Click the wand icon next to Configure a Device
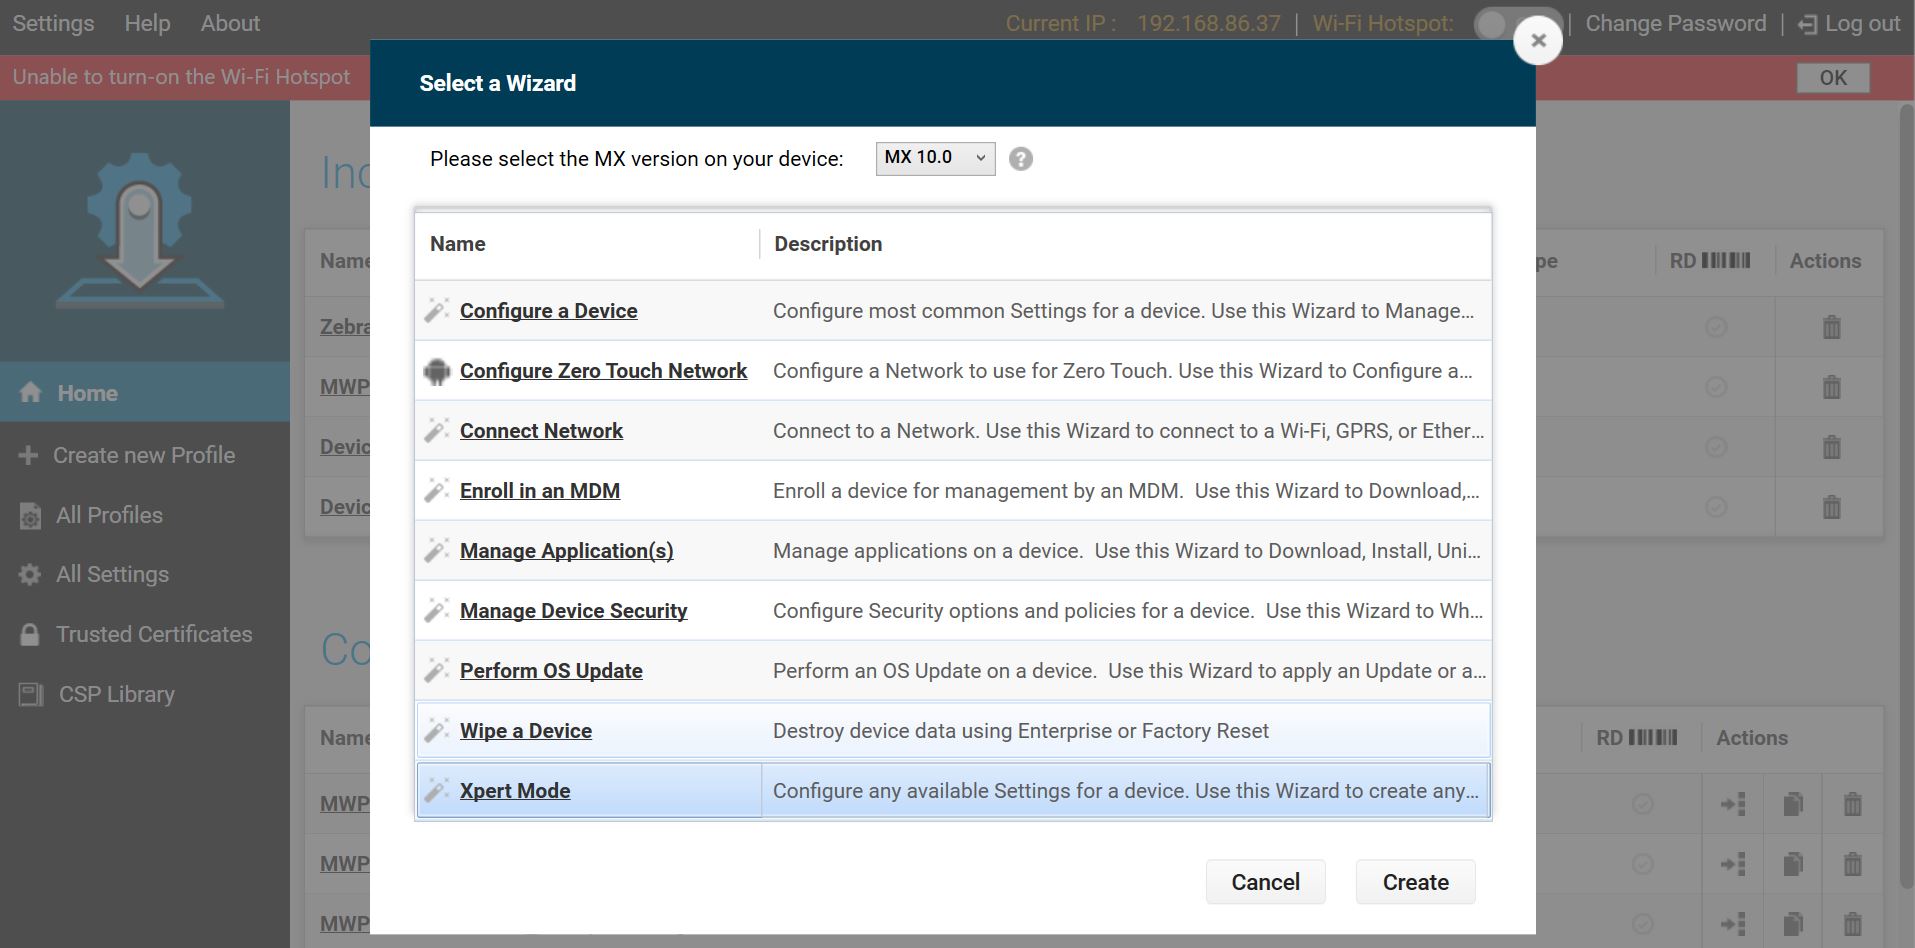This screenshot has height=948, width=1915. (436, 311)
